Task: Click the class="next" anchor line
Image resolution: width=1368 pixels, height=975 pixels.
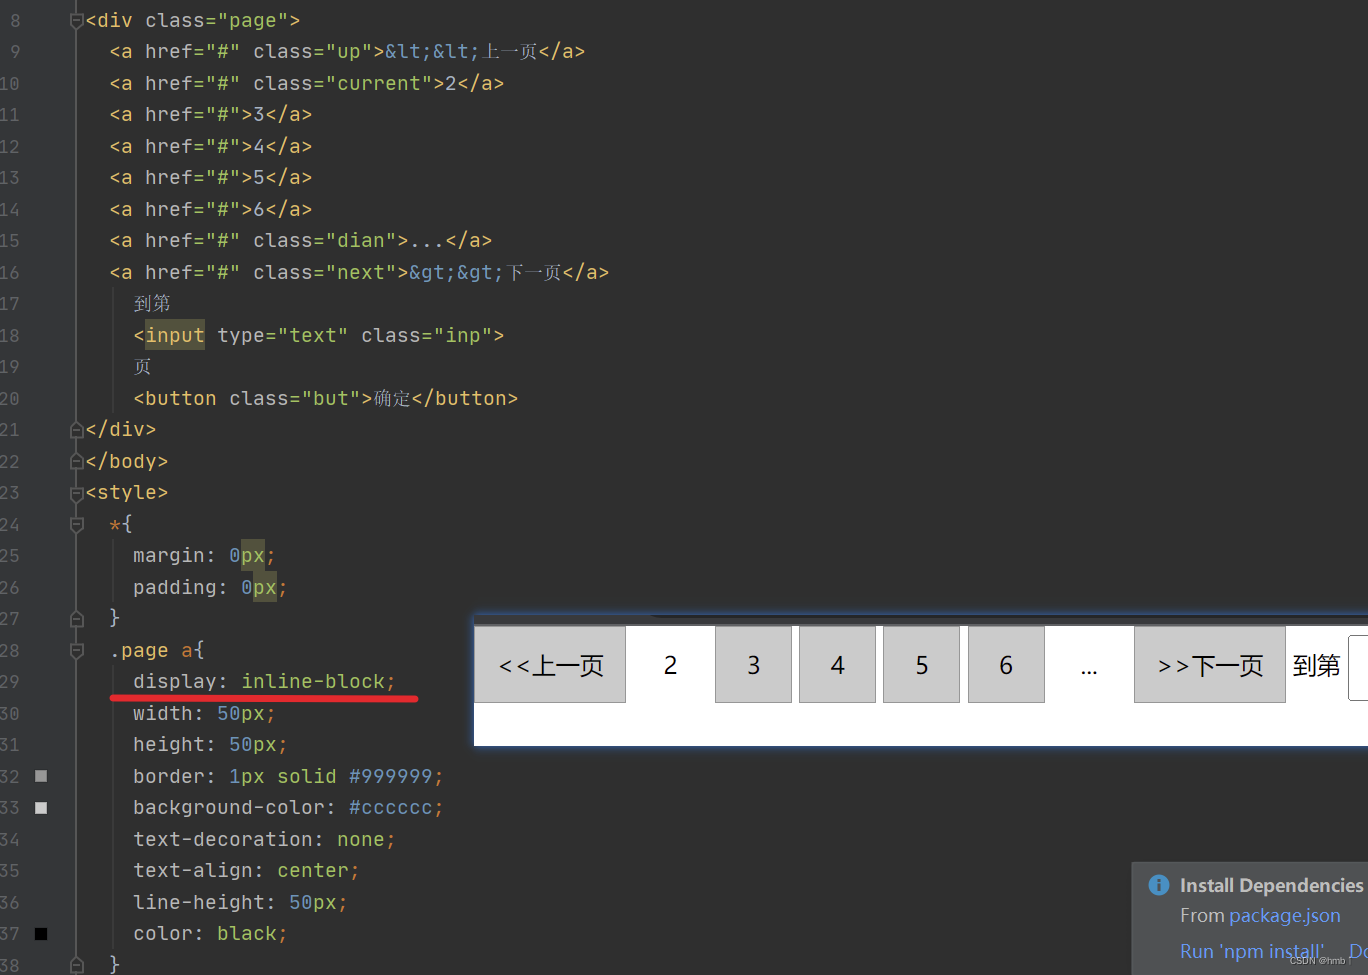Action: tap(359, 273)
